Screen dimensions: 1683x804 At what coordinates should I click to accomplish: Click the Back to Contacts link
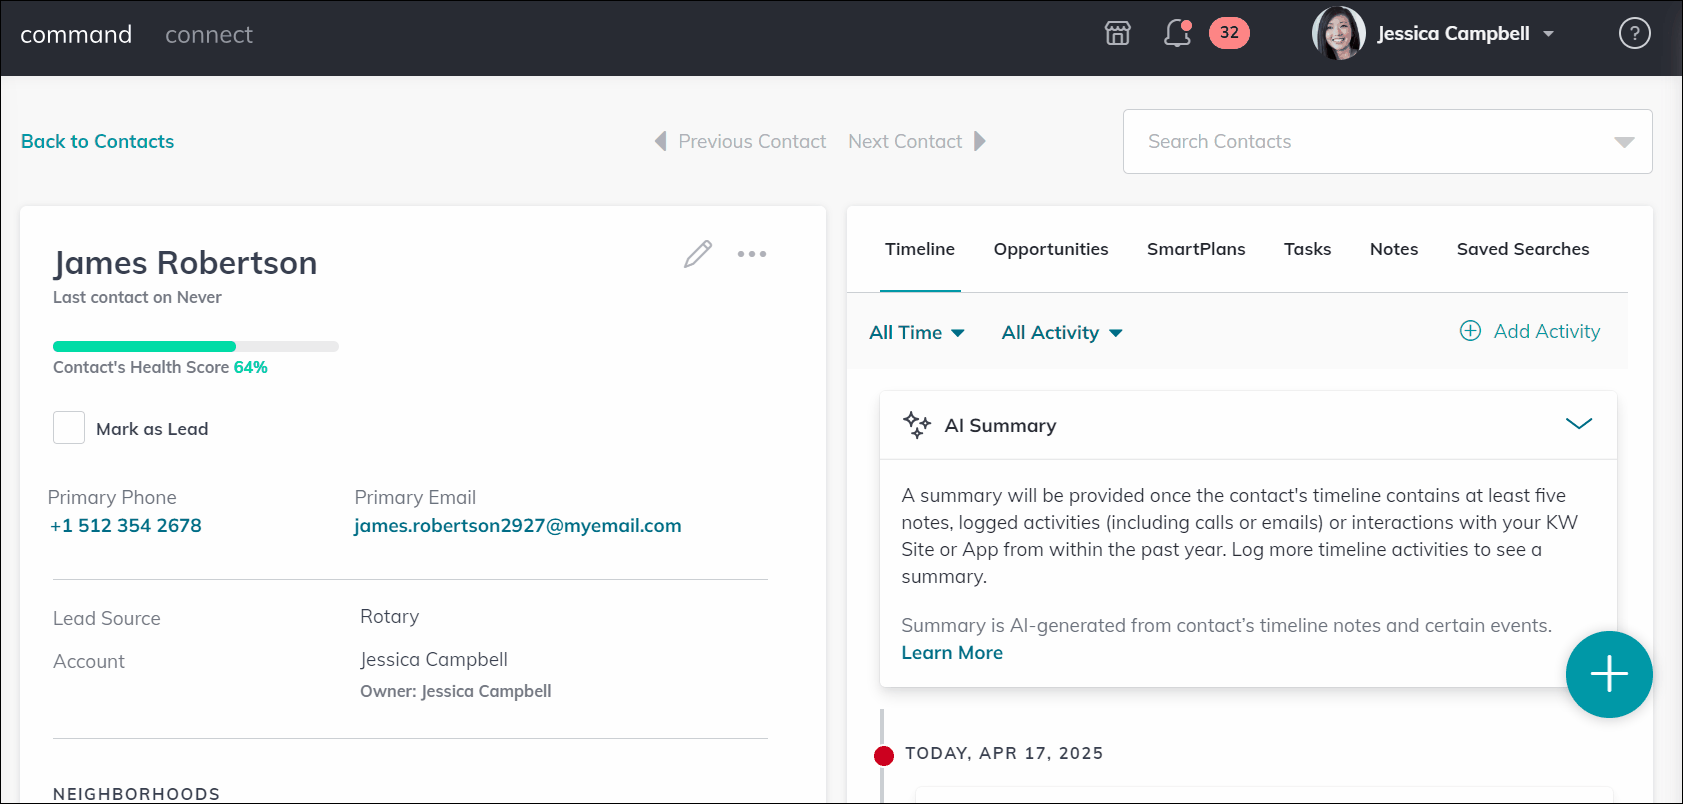tap(98, 141)
